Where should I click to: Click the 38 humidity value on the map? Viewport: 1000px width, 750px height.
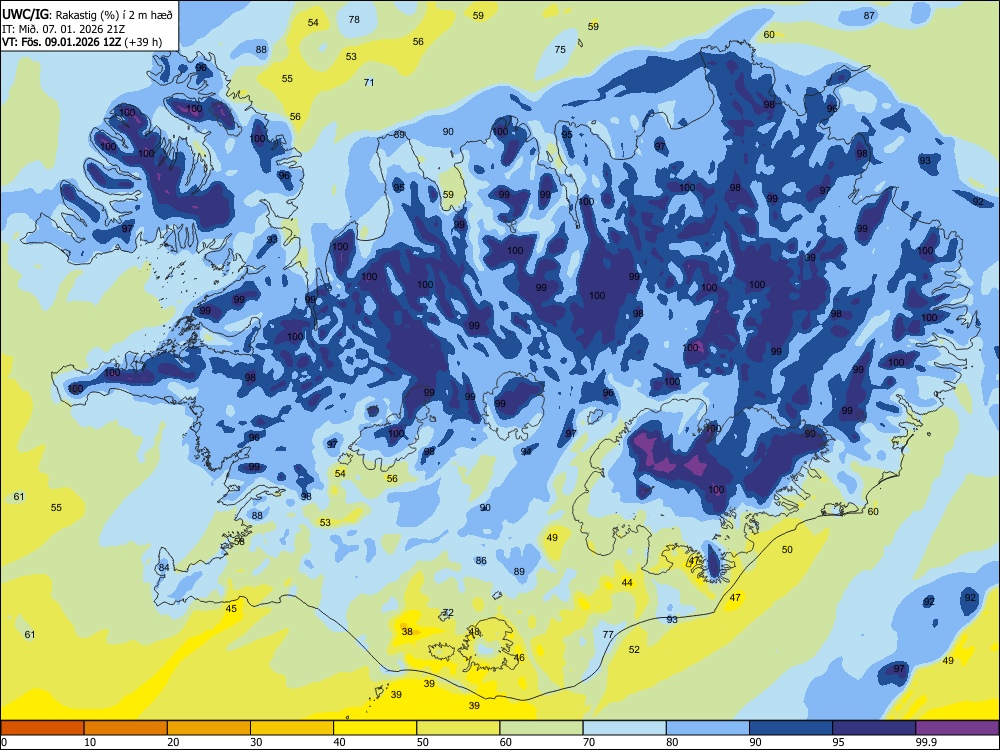(x=407, y=631)
